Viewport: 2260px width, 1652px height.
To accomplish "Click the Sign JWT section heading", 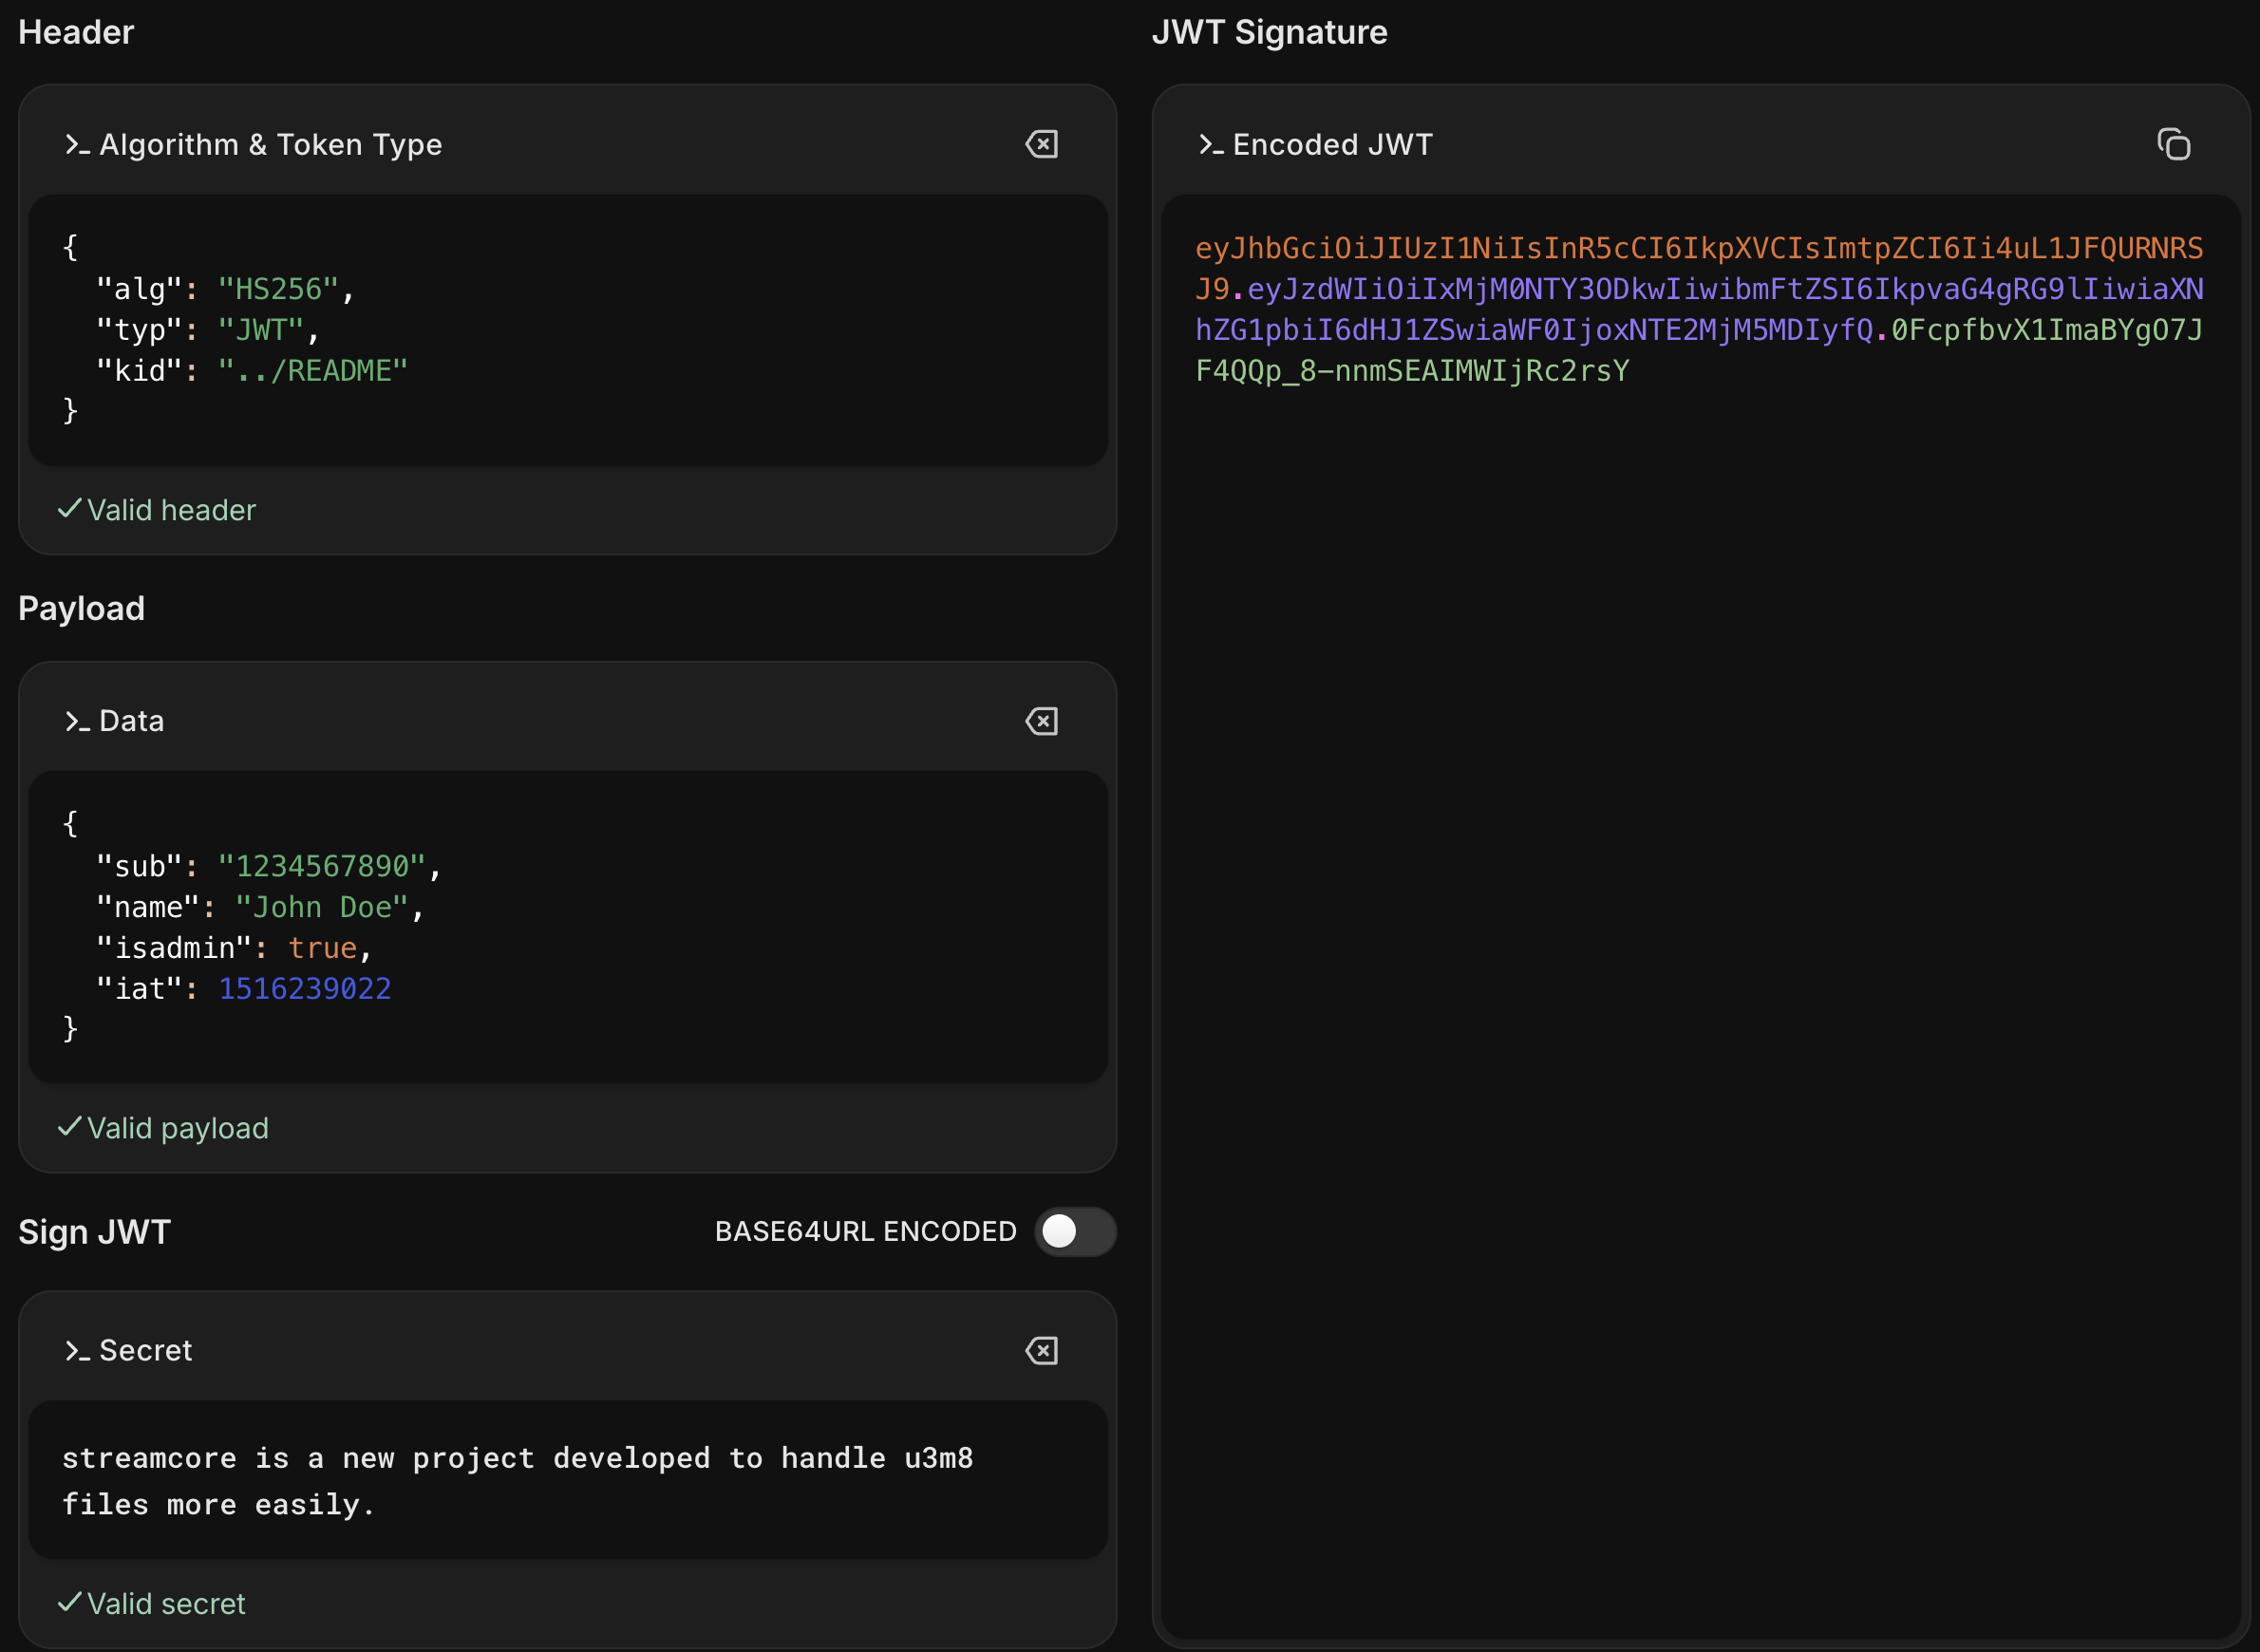I will click(95, 1232).
